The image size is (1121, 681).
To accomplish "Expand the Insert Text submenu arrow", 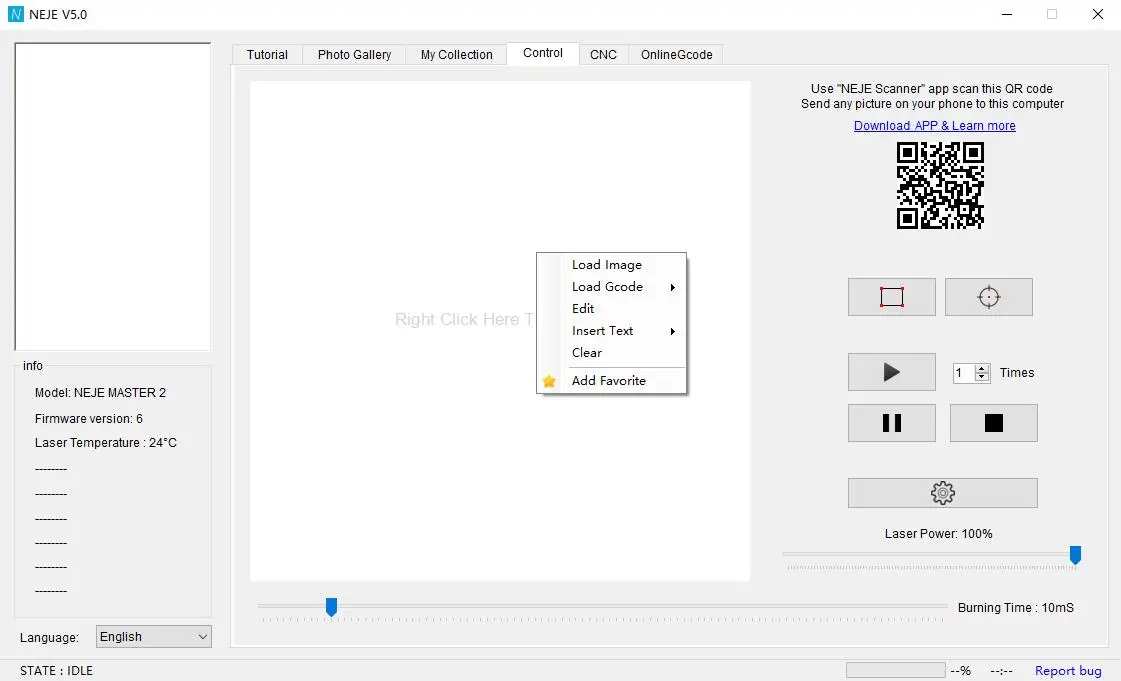I will point(673,332).
